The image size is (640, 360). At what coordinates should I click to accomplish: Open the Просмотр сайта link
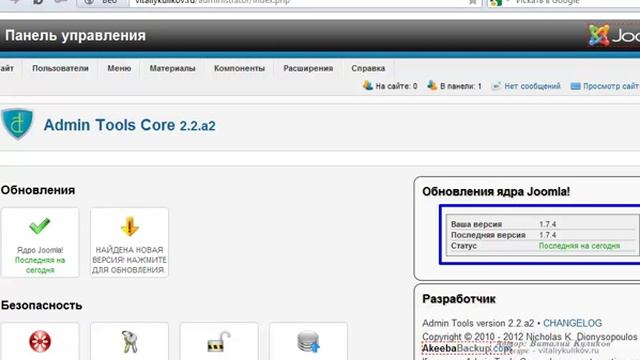[611, 86]
